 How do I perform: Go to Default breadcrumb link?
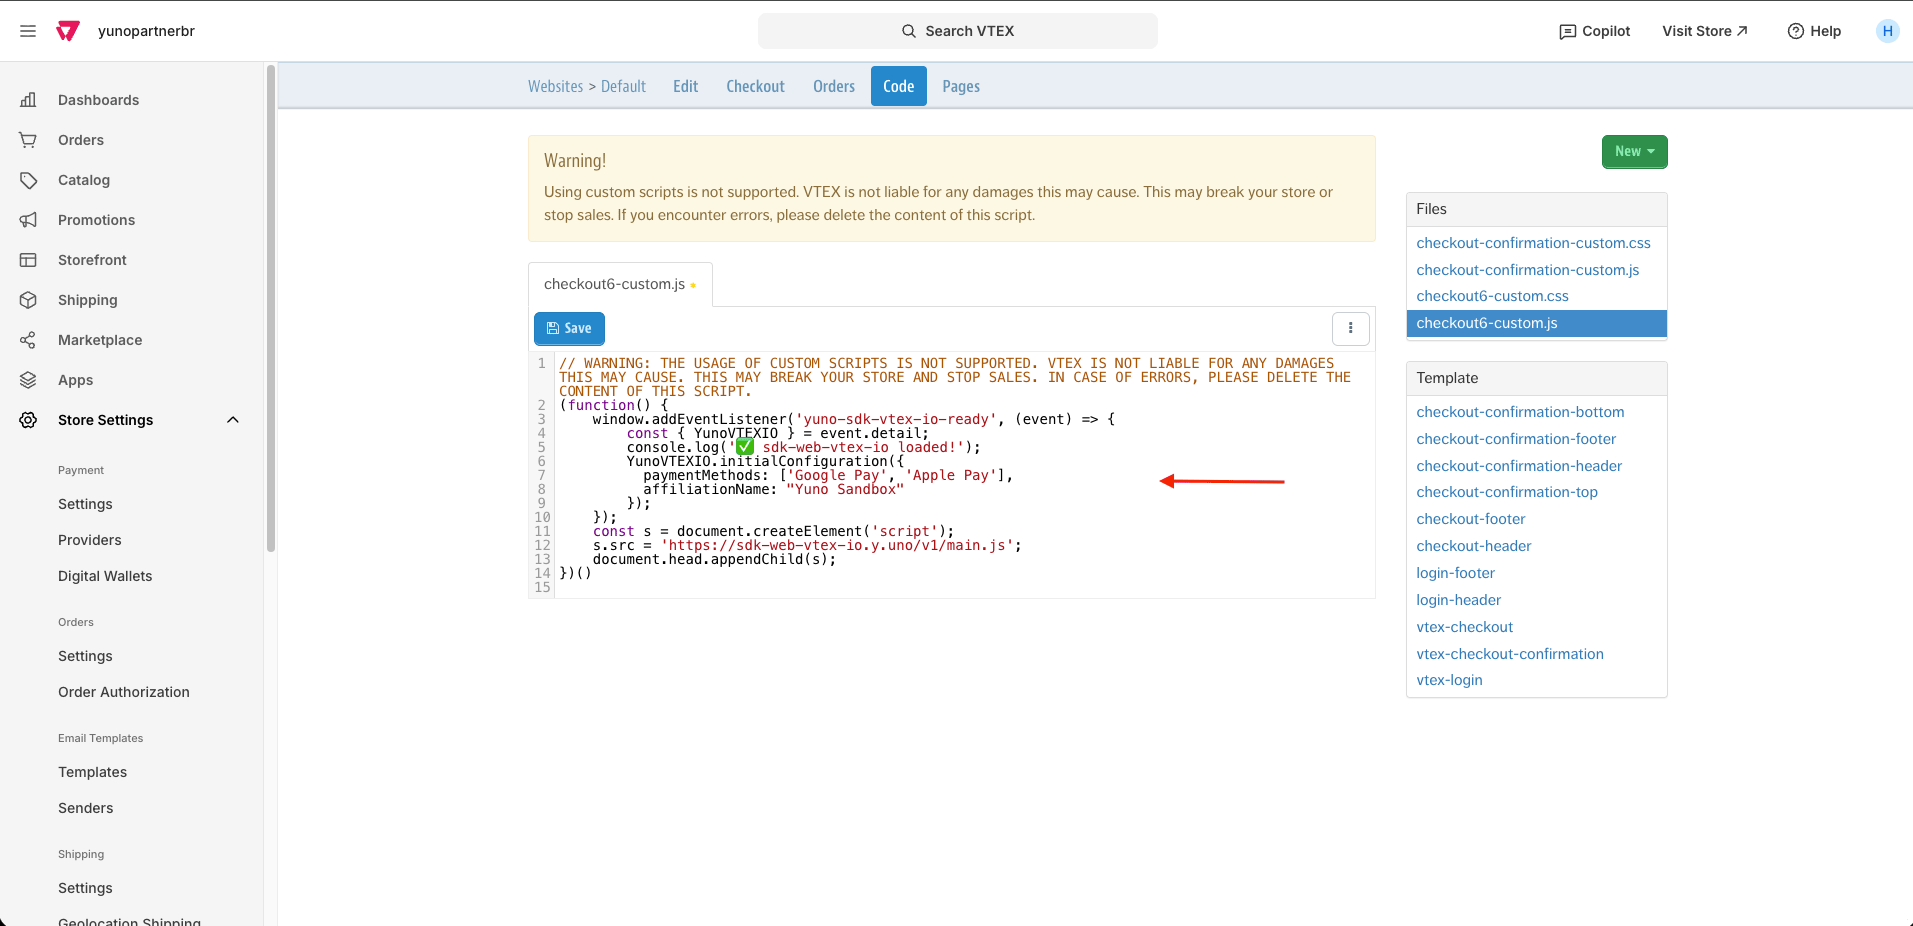(623, 86)
